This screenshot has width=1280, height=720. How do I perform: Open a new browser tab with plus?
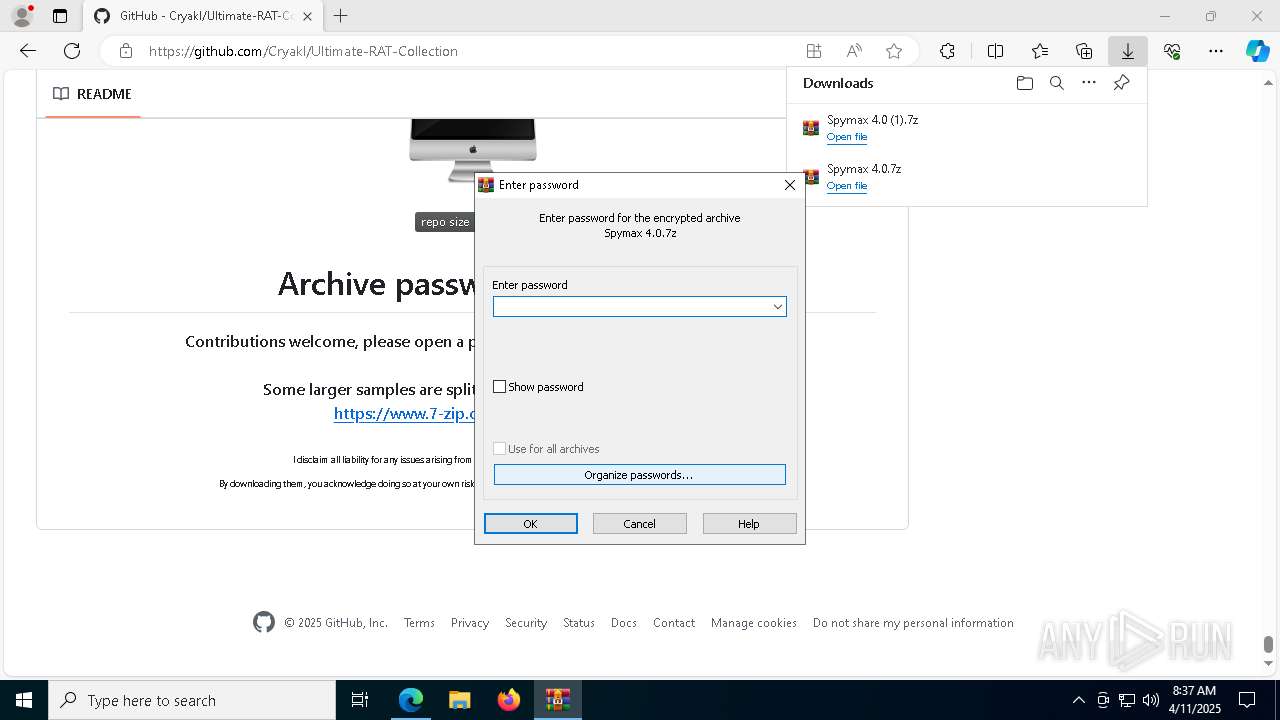click(x=341, y=16)
